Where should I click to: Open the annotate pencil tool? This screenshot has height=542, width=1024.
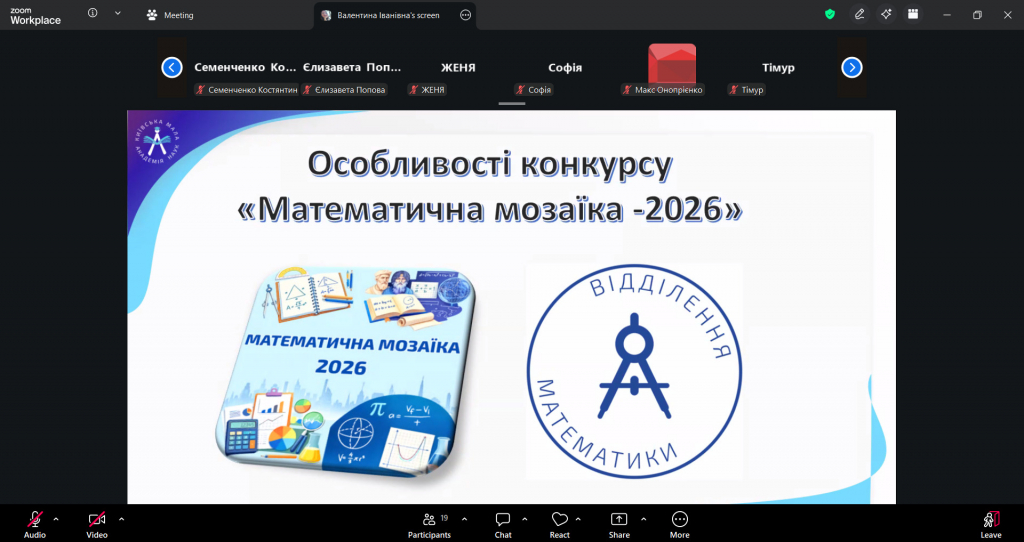coord(858,14)
